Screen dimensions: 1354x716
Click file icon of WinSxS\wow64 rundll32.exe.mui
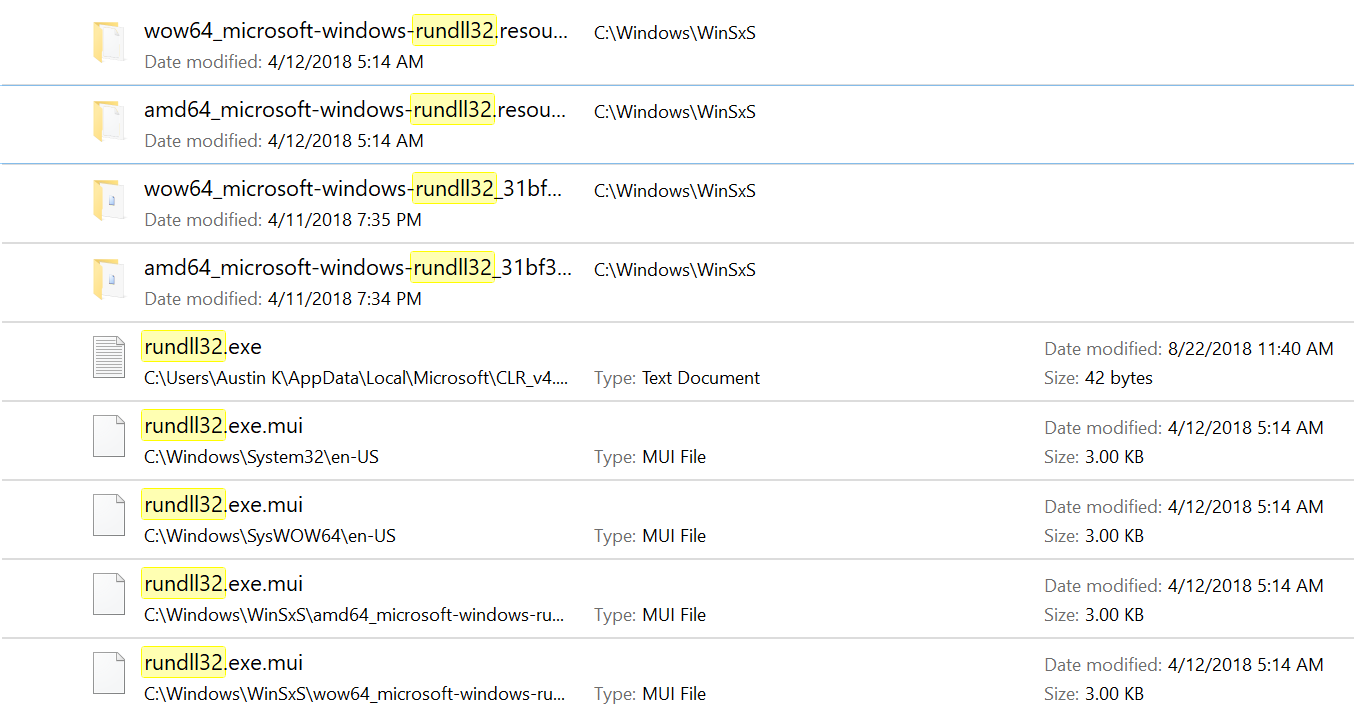[109, 674]
